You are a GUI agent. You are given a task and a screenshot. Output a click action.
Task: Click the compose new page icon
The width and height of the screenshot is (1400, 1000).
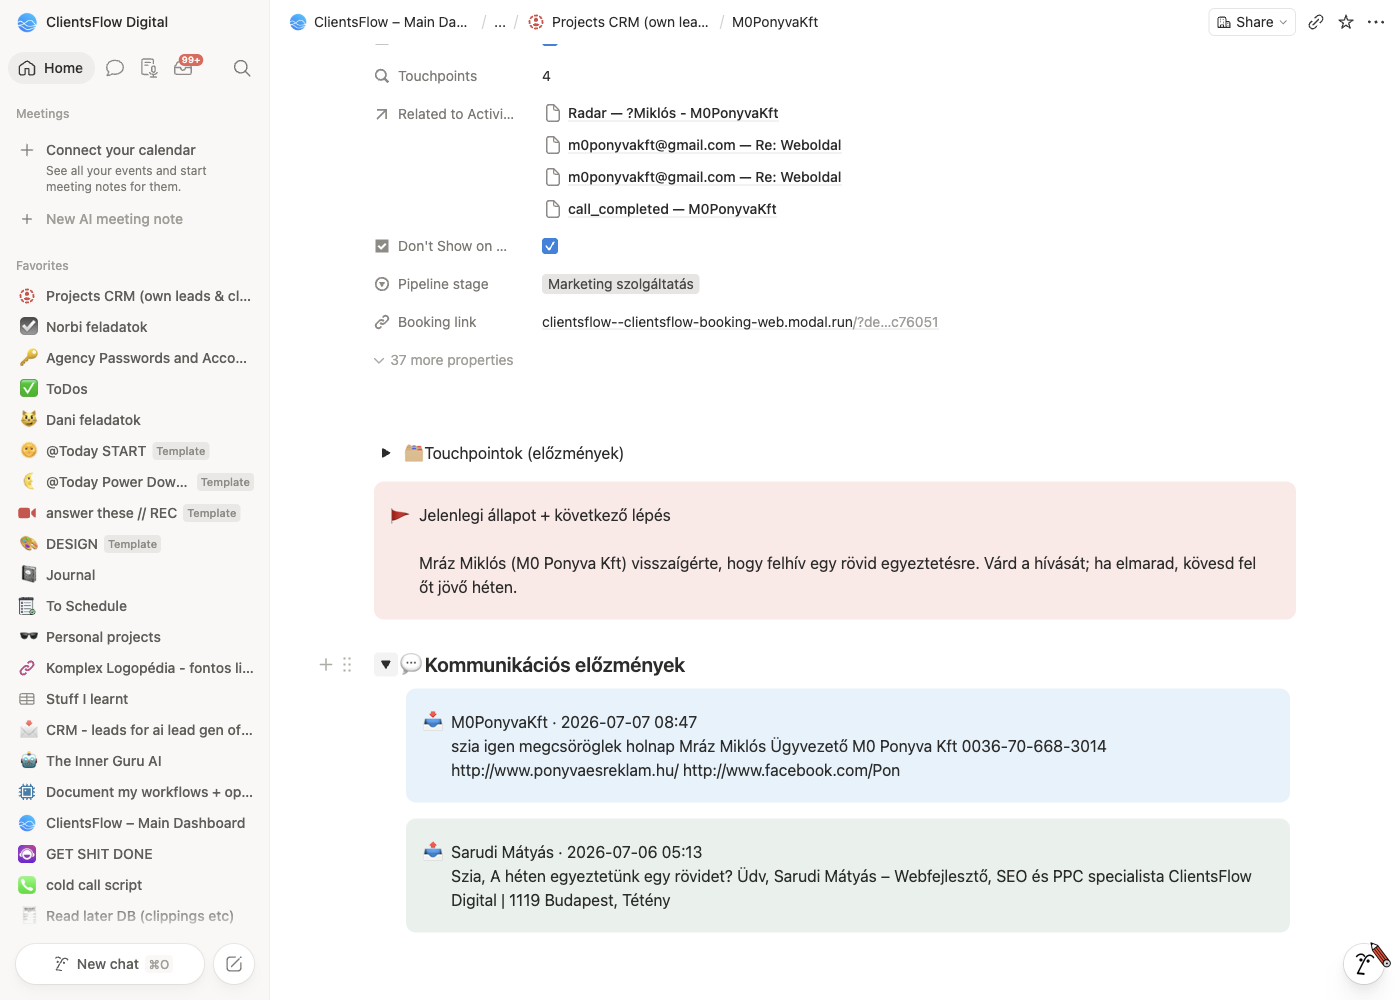pyautogui.click(x=234, y=964)
